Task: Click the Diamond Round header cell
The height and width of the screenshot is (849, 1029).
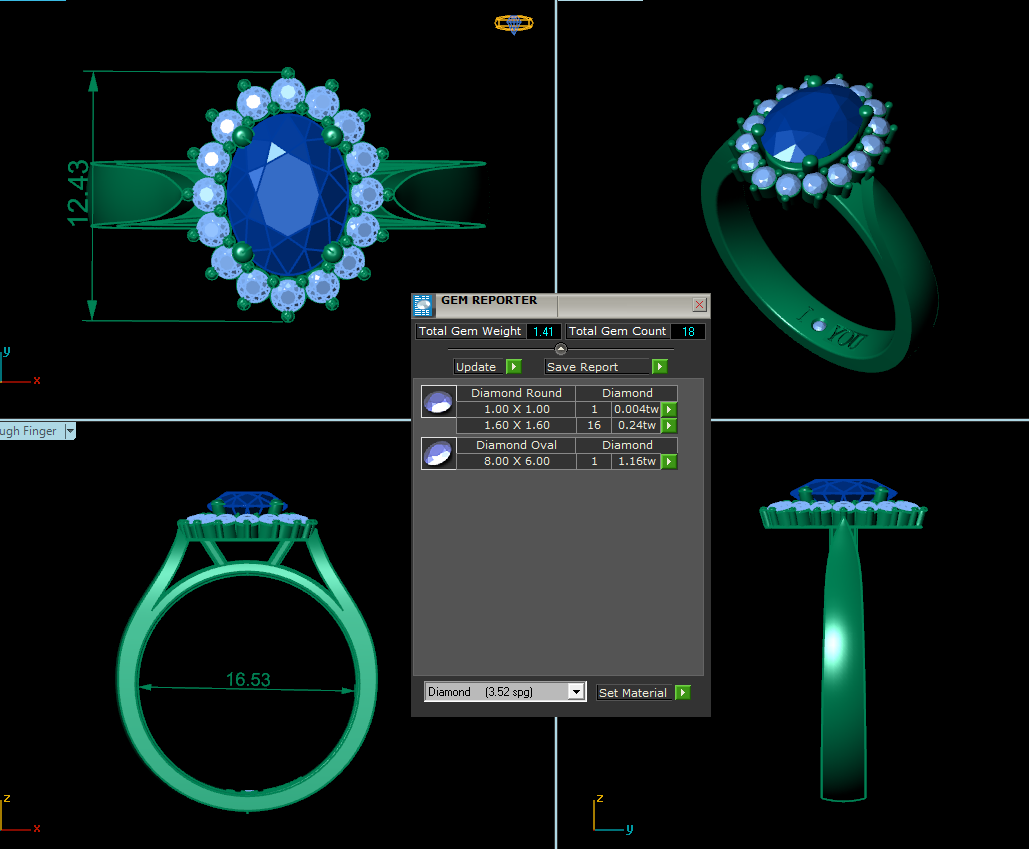Action: (x=516, y=393)
